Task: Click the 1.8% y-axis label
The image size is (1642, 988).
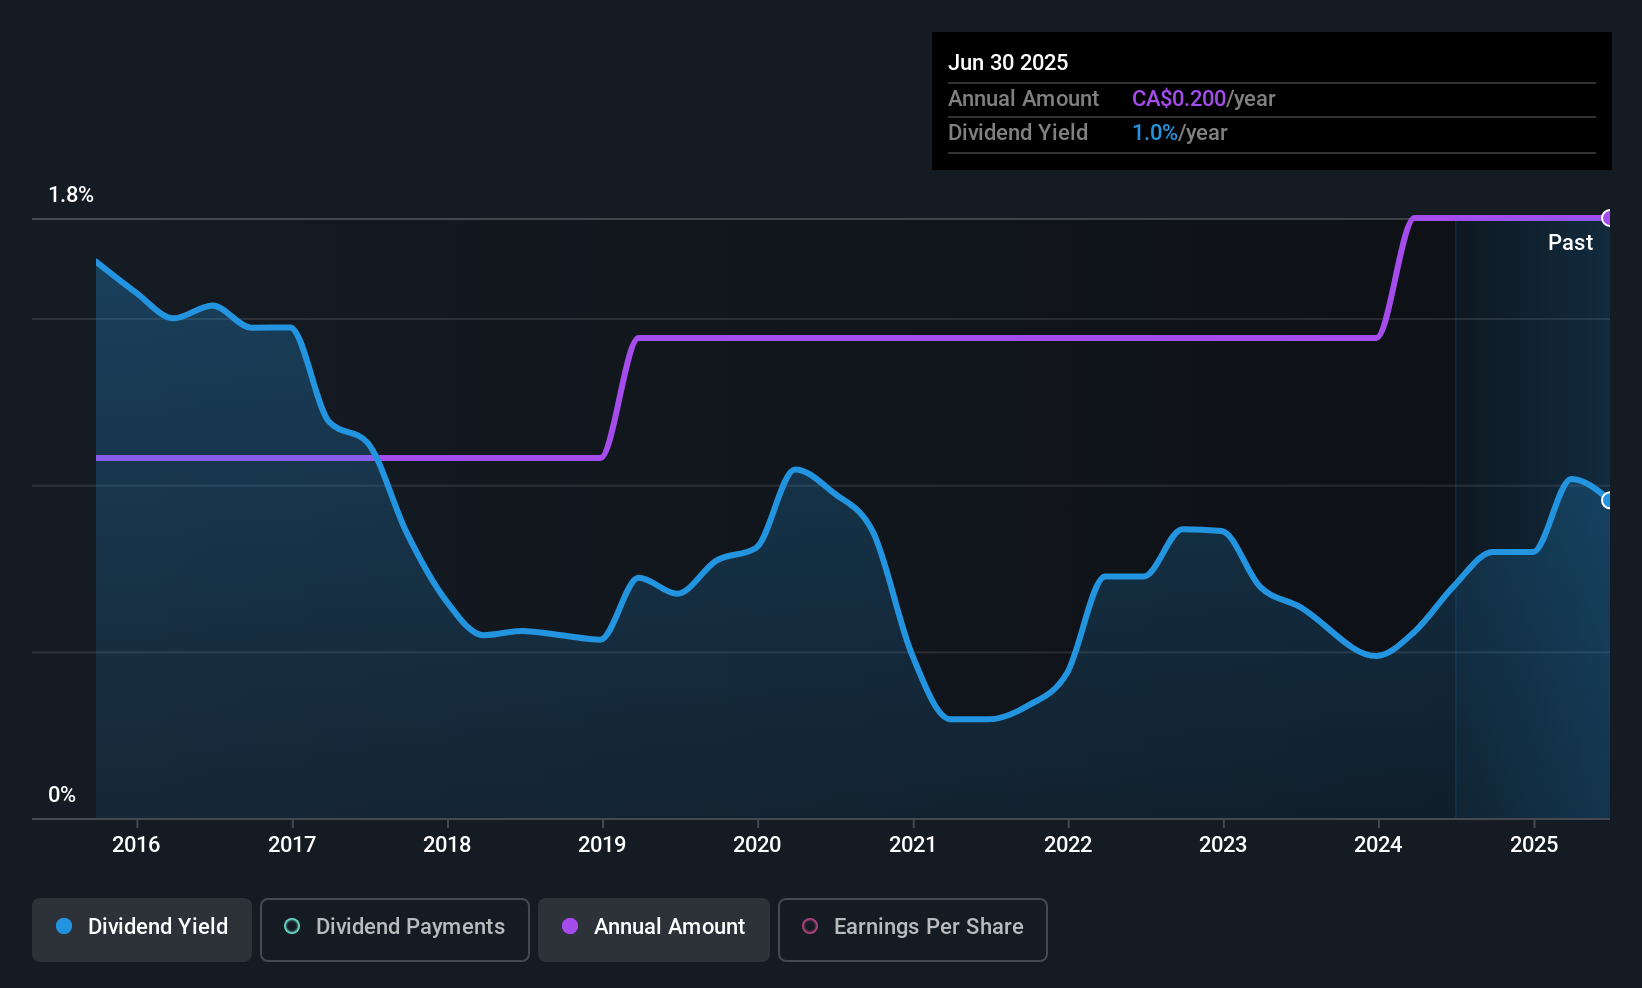Action: pos(71,195)
